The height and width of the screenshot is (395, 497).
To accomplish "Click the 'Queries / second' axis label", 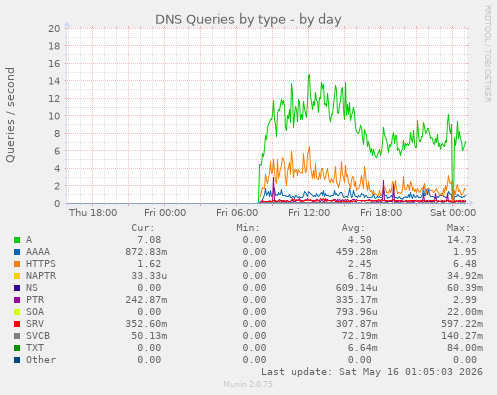I will [x=10, y=115].
